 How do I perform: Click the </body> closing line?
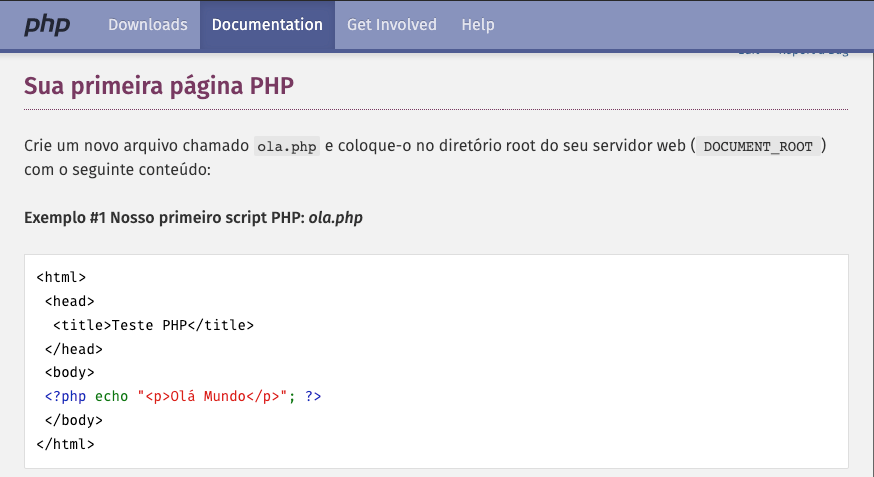coord(74,420)
